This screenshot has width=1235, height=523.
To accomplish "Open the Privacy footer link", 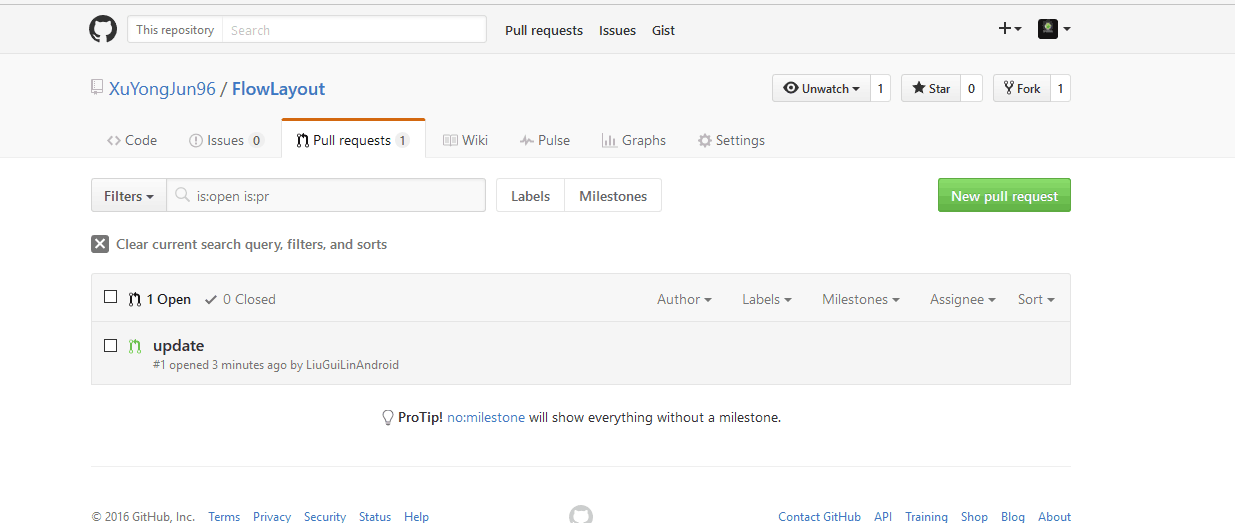I will (272, 517).
